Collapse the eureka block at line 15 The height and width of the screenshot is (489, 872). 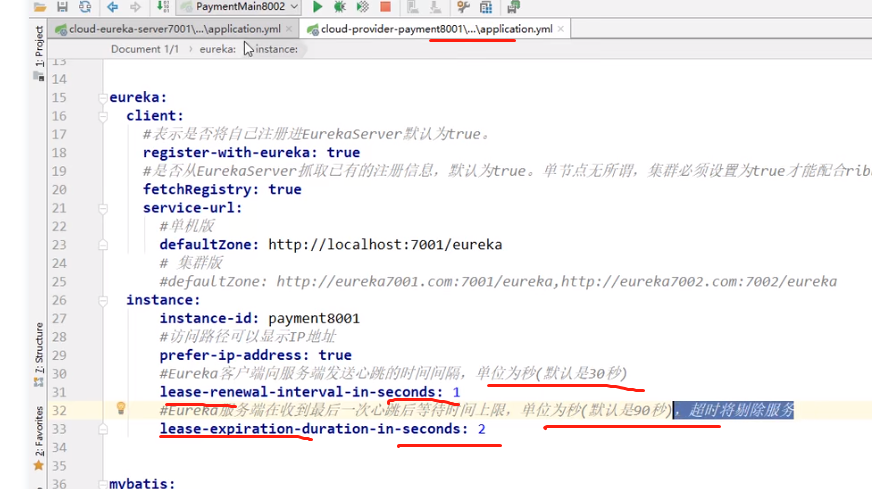click(103, 98)
